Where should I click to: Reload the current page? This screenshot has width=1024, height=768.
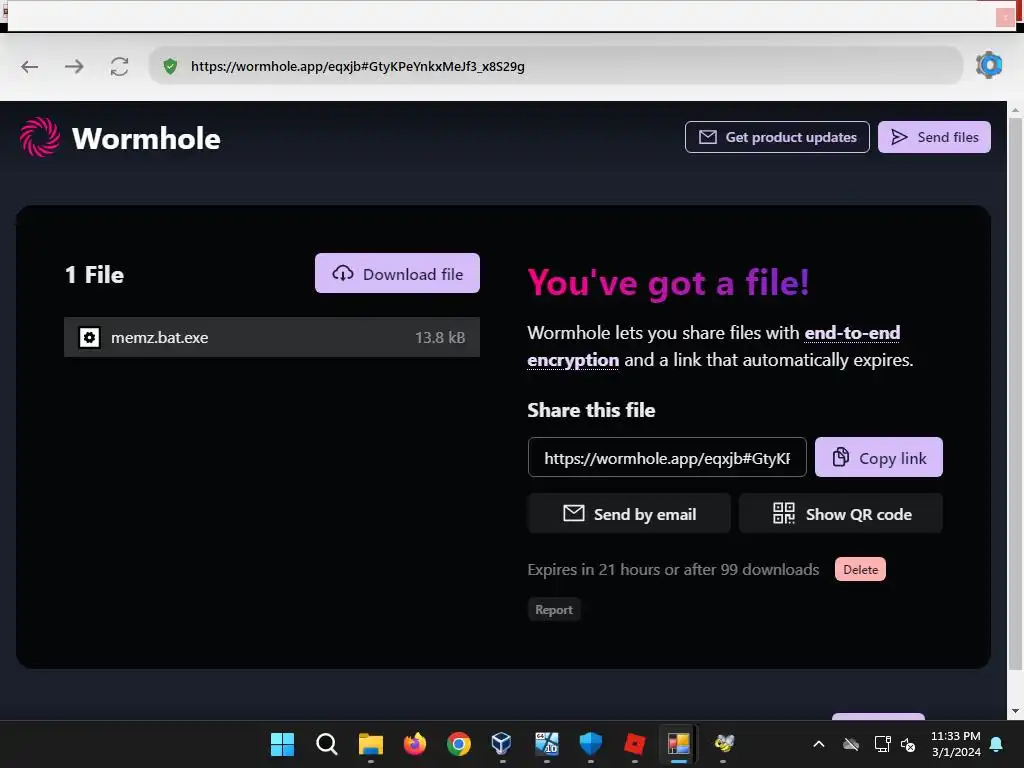coord(119,66)
